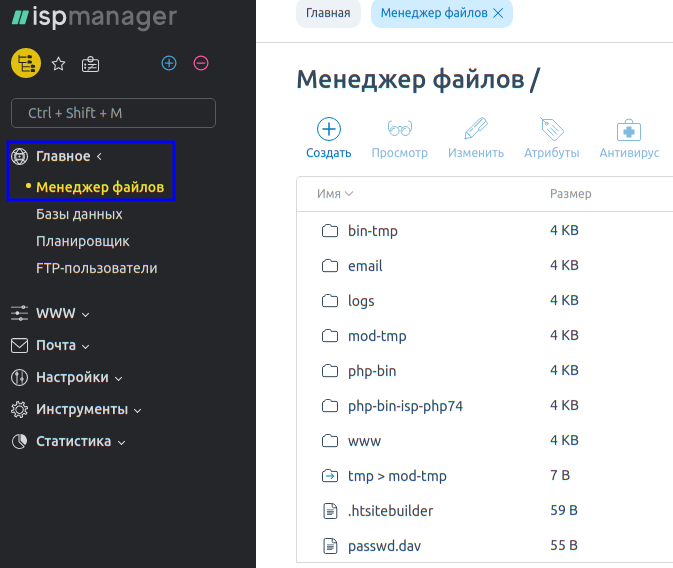Open Планировщик in sidebar
The image size is (673, 568).
pyautogui.click(x=82, y=241)
